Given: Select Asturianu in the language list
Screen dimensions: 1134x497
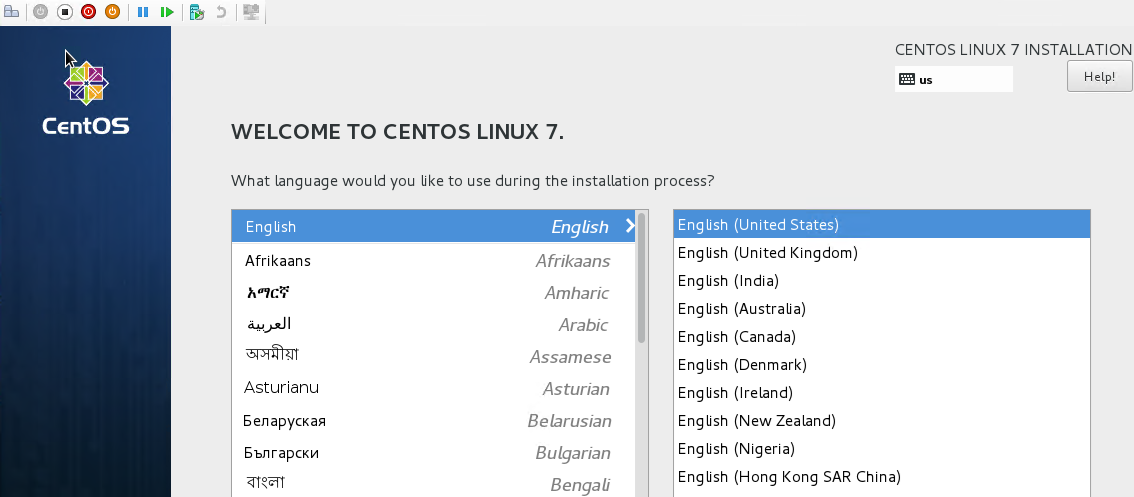Looking at the screenshot, I should coord(433,388).
